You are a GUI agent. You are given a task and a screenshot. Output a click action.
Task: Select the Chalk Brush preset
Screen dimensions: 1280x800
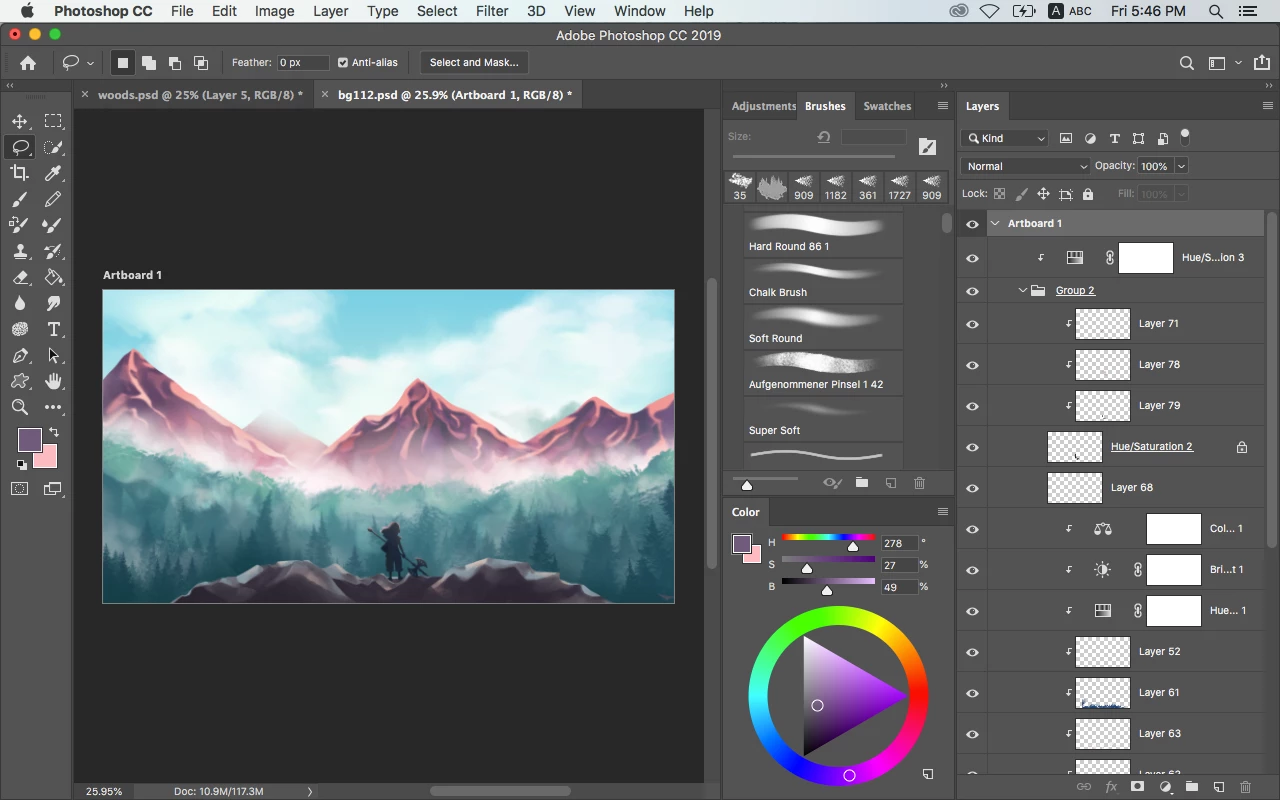pos(823,281)
